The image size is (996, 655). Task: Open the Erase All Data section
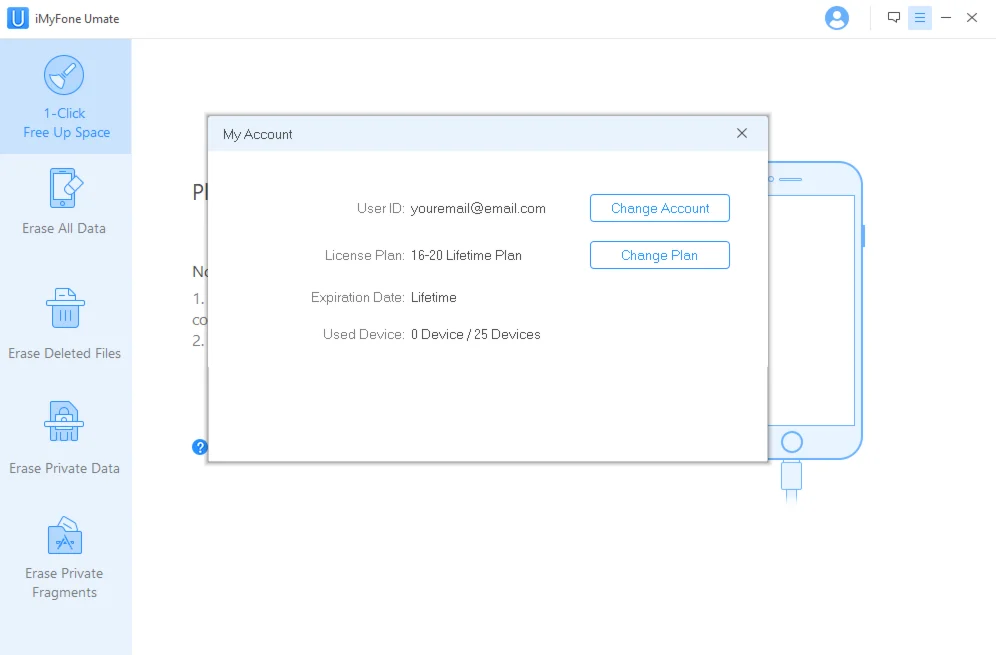point(64,201)
